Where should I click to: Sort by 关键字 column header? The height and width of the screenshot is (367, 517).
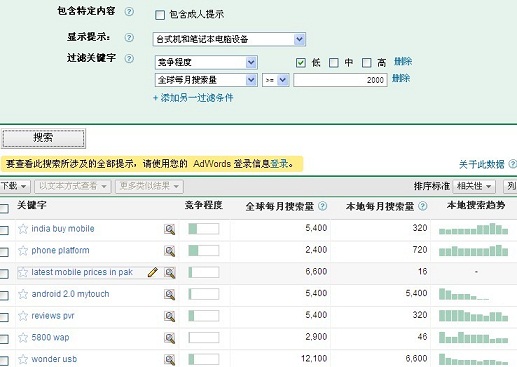(32, 205)
